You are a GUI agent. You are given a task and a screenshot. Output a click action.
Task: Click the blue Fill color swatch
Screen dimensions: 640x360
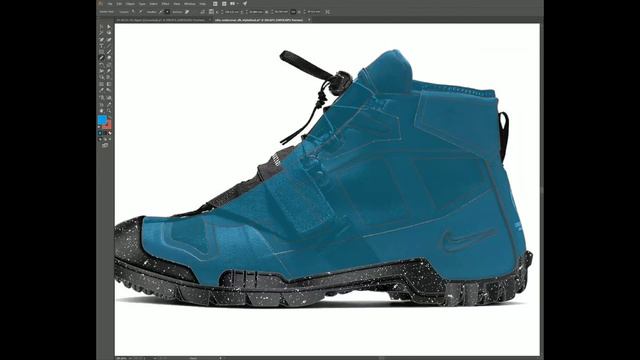tap(102, 120)
